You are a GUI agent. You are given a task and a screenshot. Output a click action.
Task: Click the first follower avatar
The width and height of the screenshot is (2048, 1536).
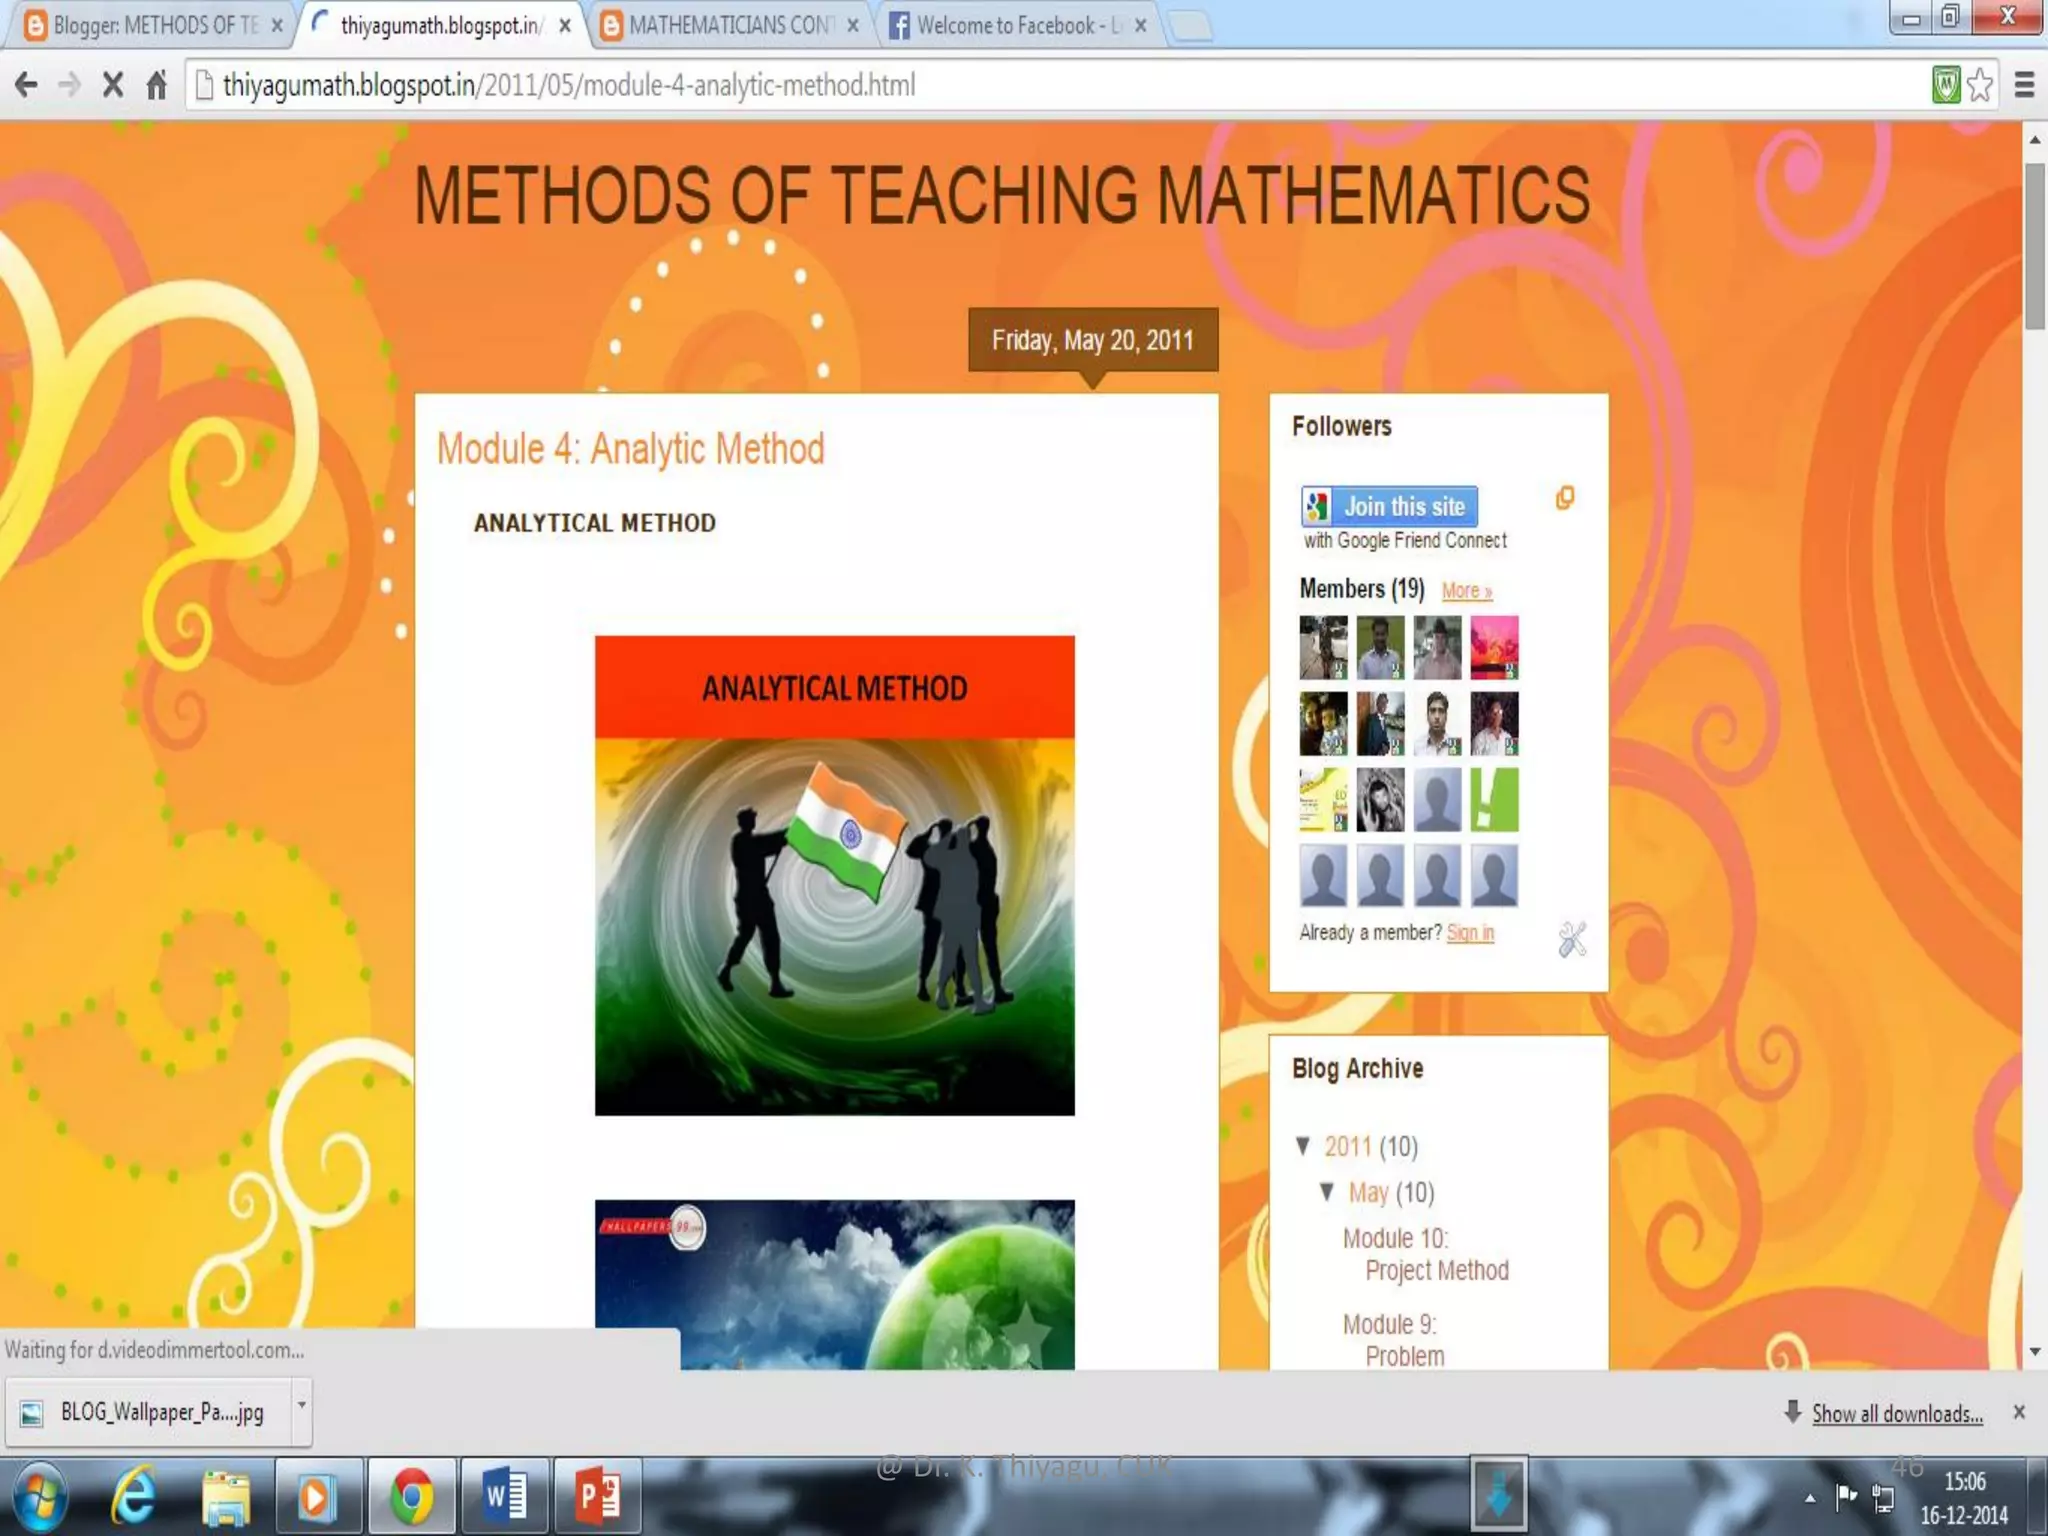pos(1323,648)
